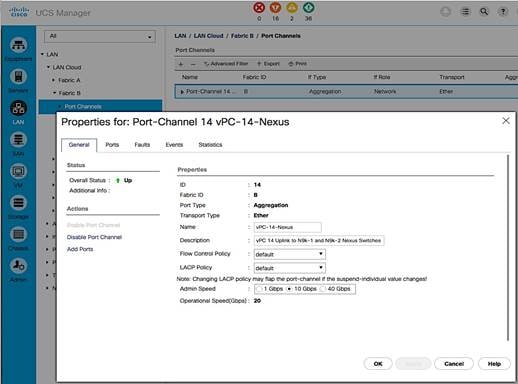Switch to the Statistics tab
The height and width of the screenshot is (384, 518).
[x=210, y=145]
